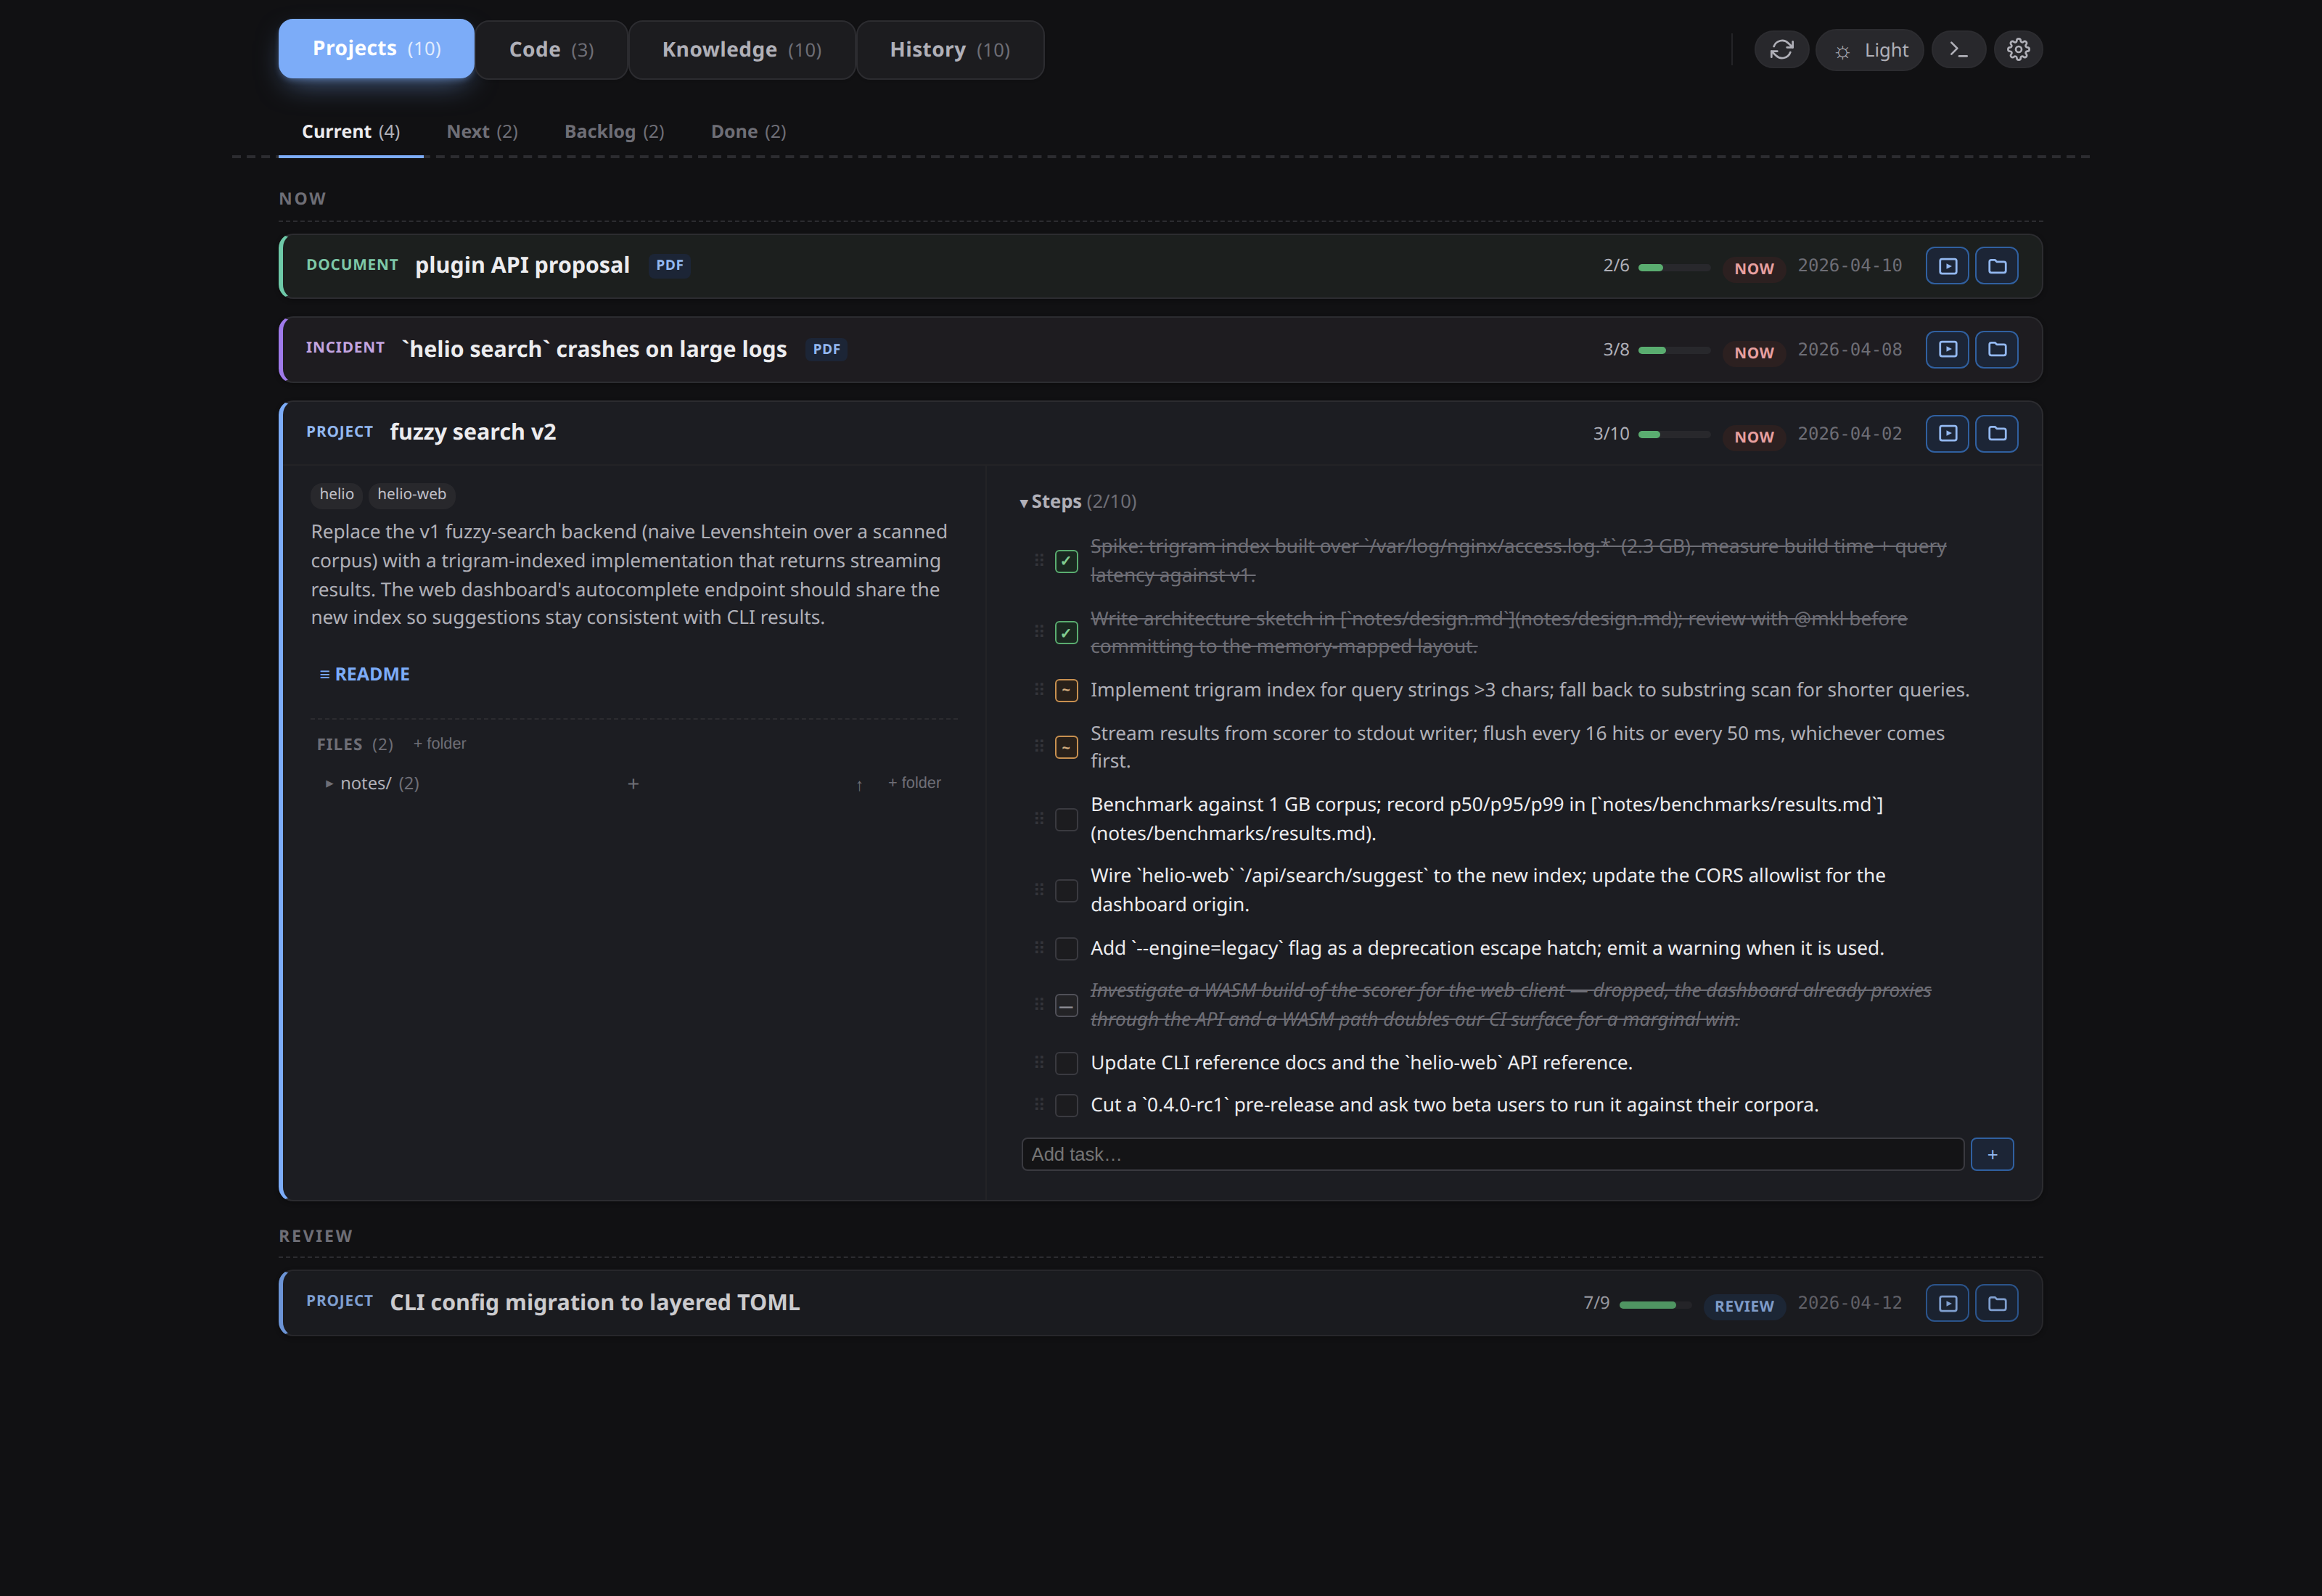2322x1596 pixels.
Task: Collapse the Steps section triangle
Action: [x=1024, y=502]
